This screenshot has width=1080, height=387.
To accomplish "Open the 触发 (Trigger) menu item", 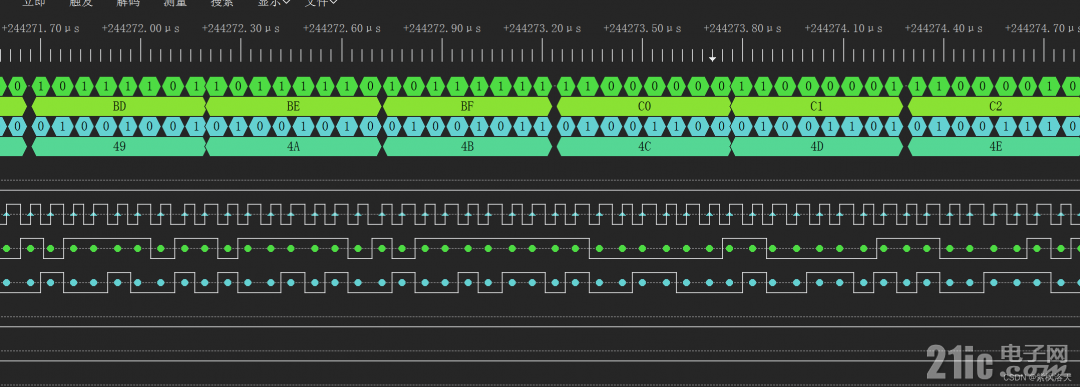I will (x=81, y=3).
